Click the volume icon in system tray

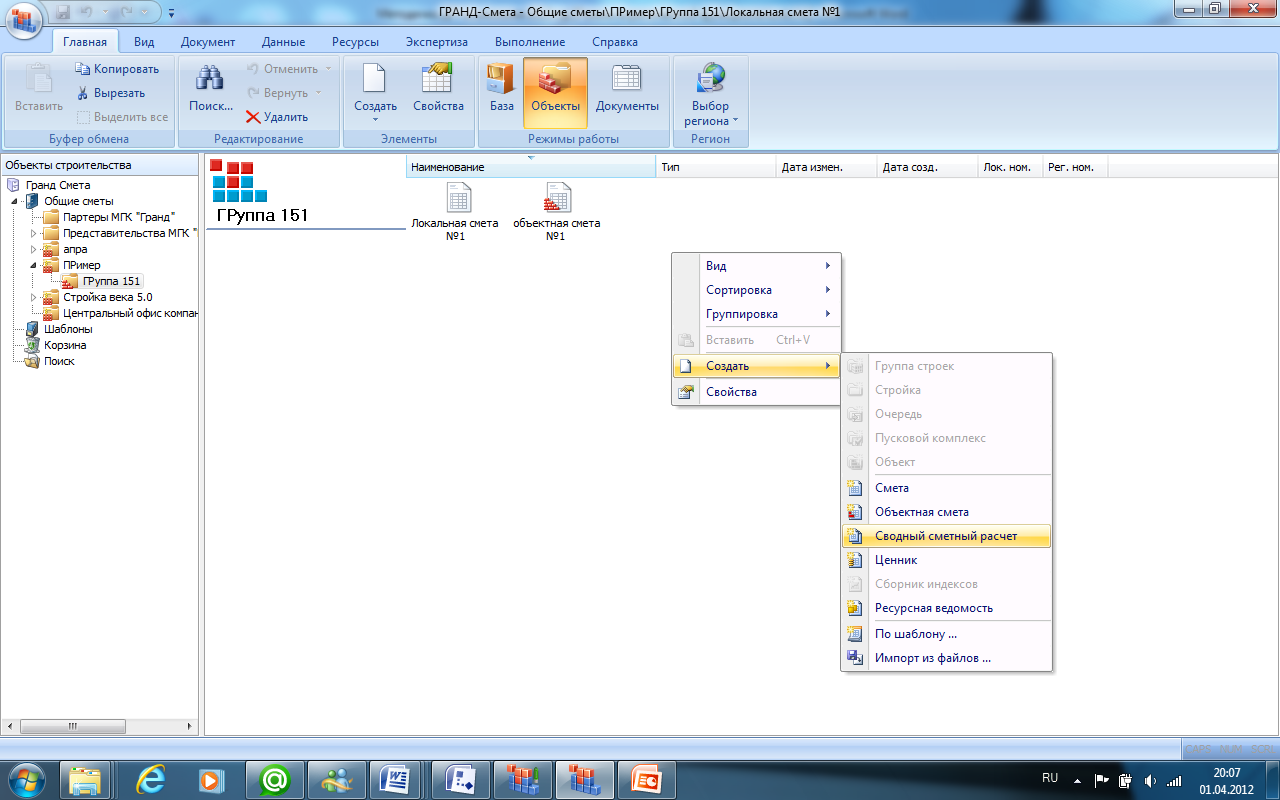(x=1151, y=780)
